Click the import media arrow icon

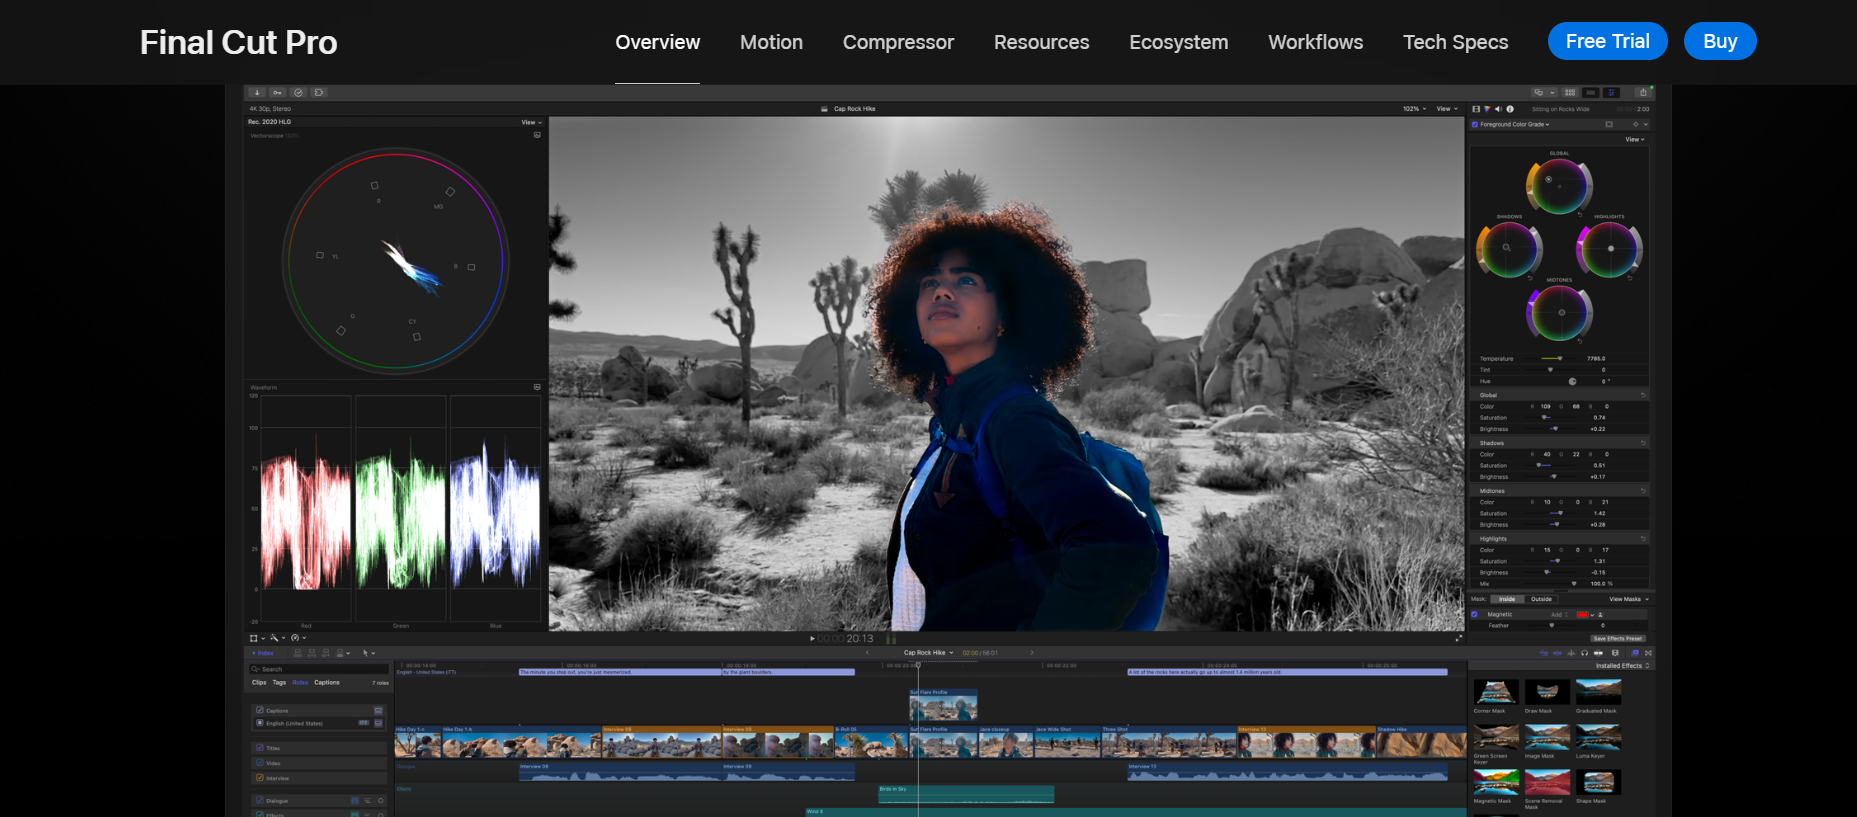pyautogui.click(x=257, y=93)
